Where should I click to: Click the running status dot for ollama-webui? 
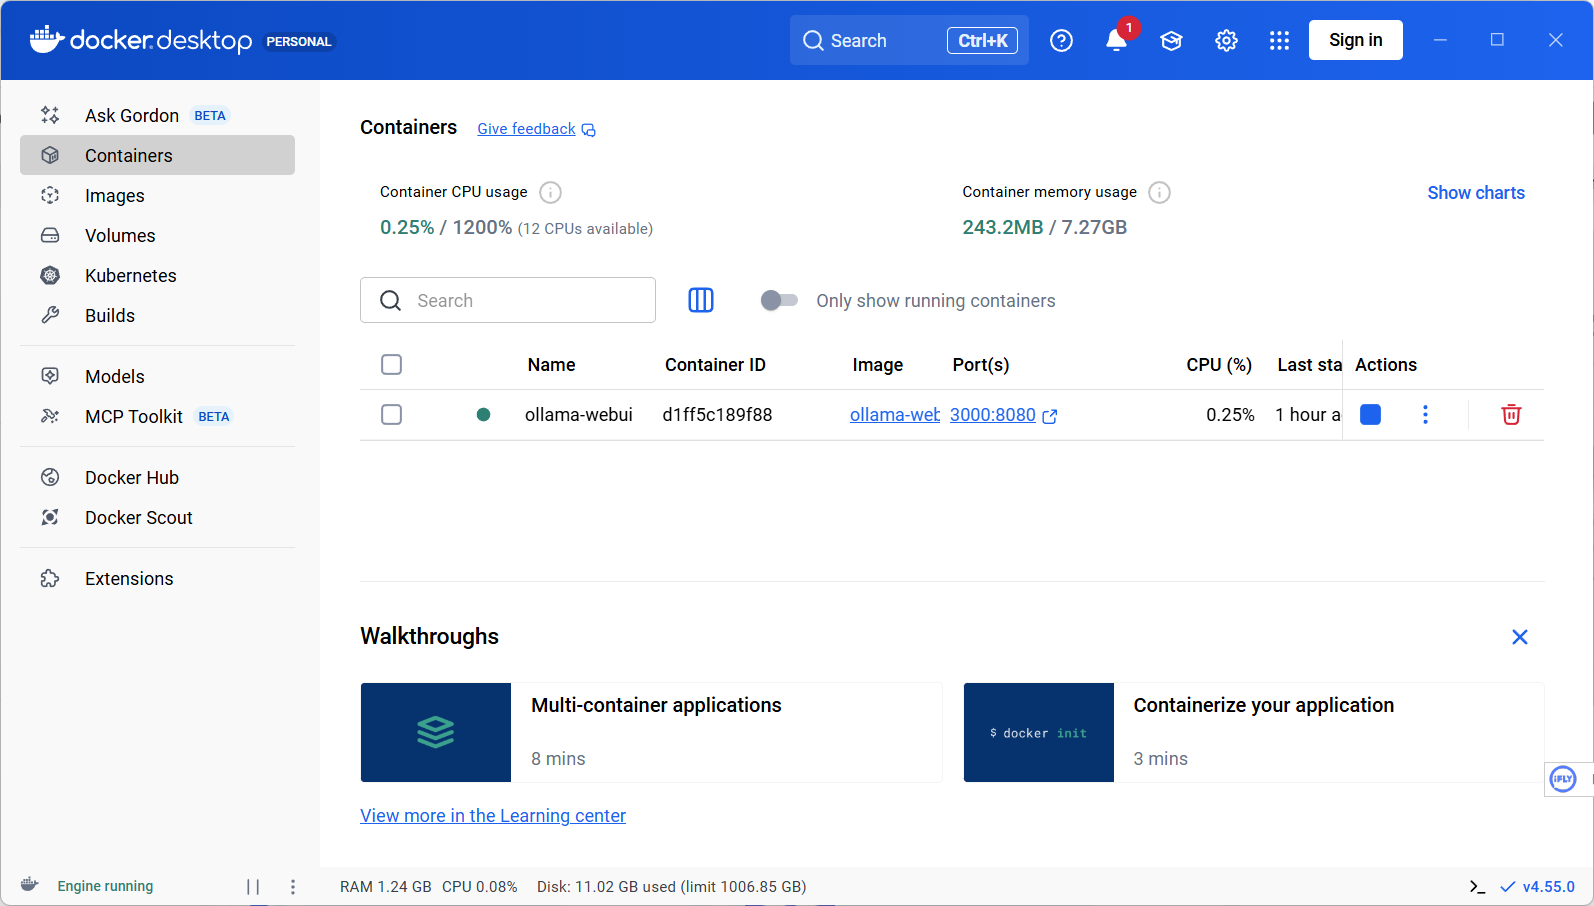pos(483,414)
